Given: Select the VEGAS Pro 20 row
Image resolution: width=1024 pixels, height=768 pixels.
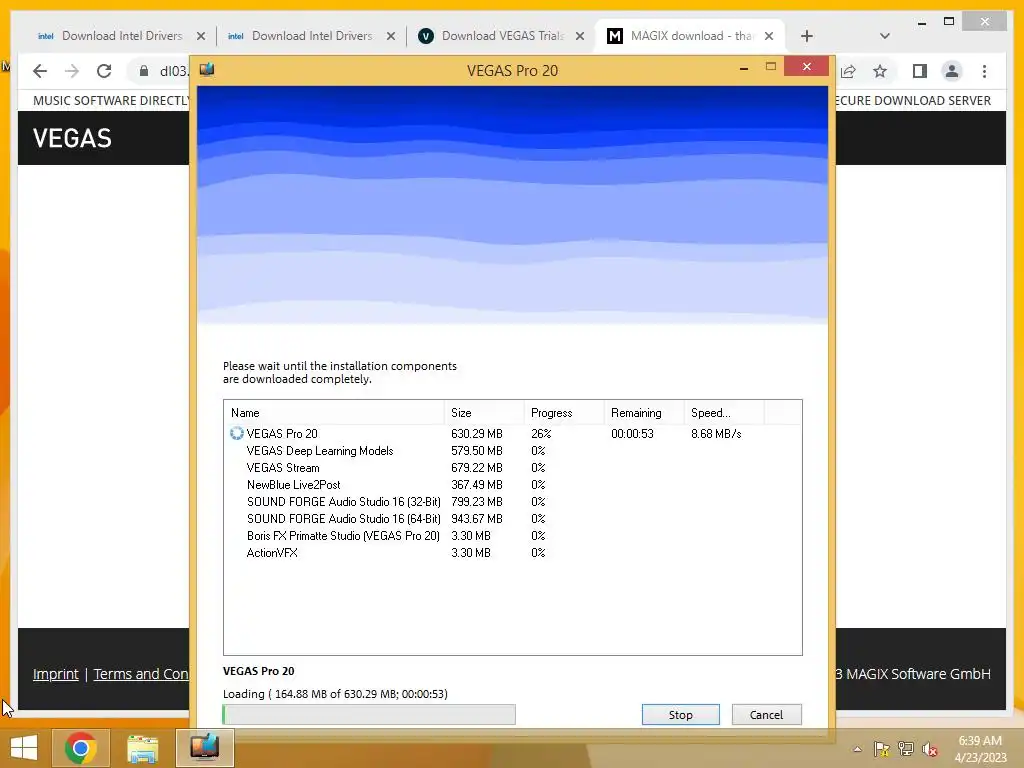Looking at the screenshot, I should tap(513, 434).
